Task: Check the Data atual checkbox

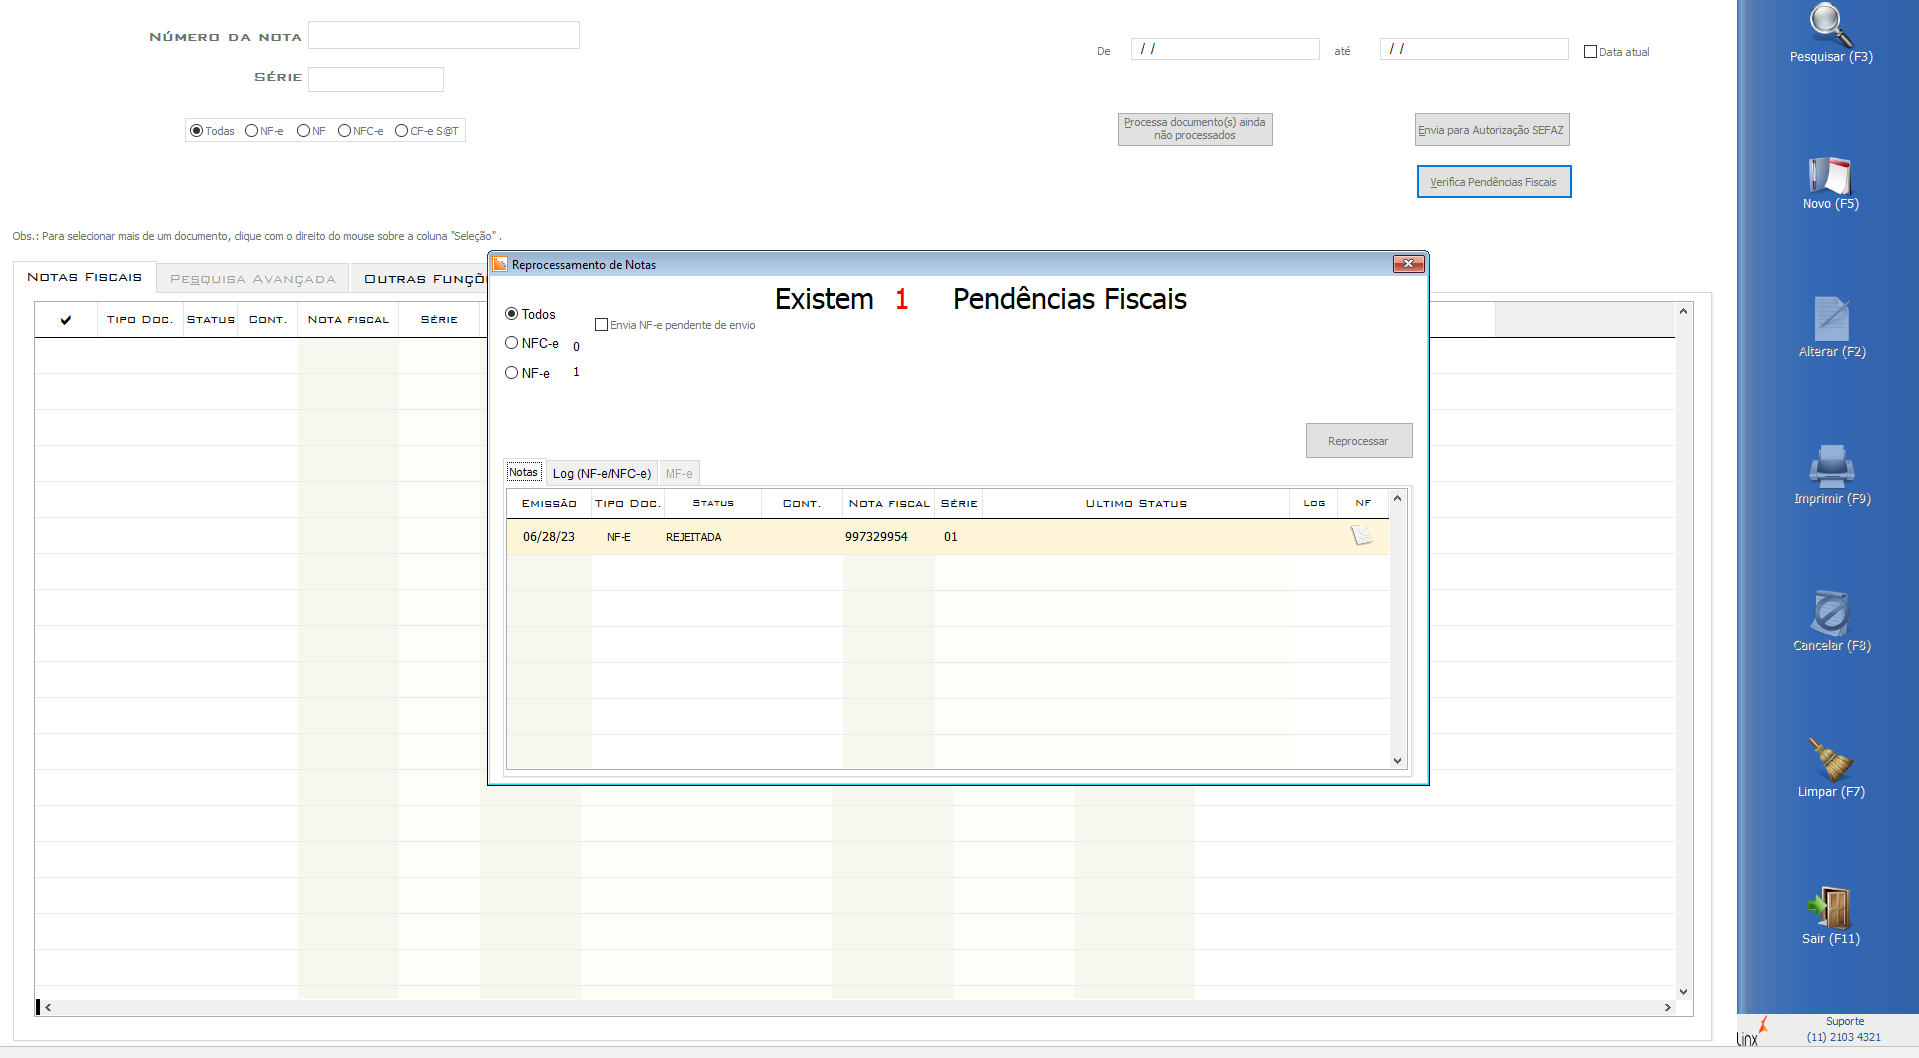Action: [x=1590, y=52]
